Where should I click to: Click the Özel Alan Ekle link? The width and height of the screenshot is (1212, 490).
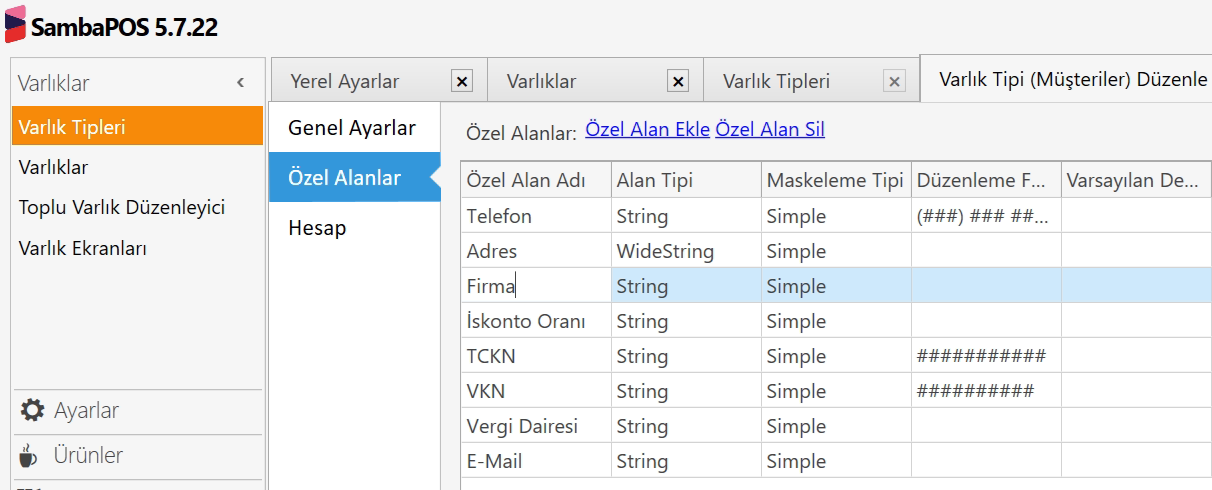[647, 129]
